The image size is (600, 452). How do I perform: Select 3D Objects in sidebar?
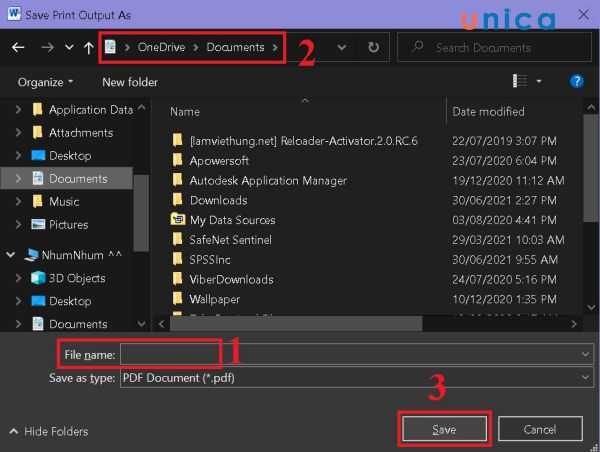pyautogui.click(x=77, y=278)
